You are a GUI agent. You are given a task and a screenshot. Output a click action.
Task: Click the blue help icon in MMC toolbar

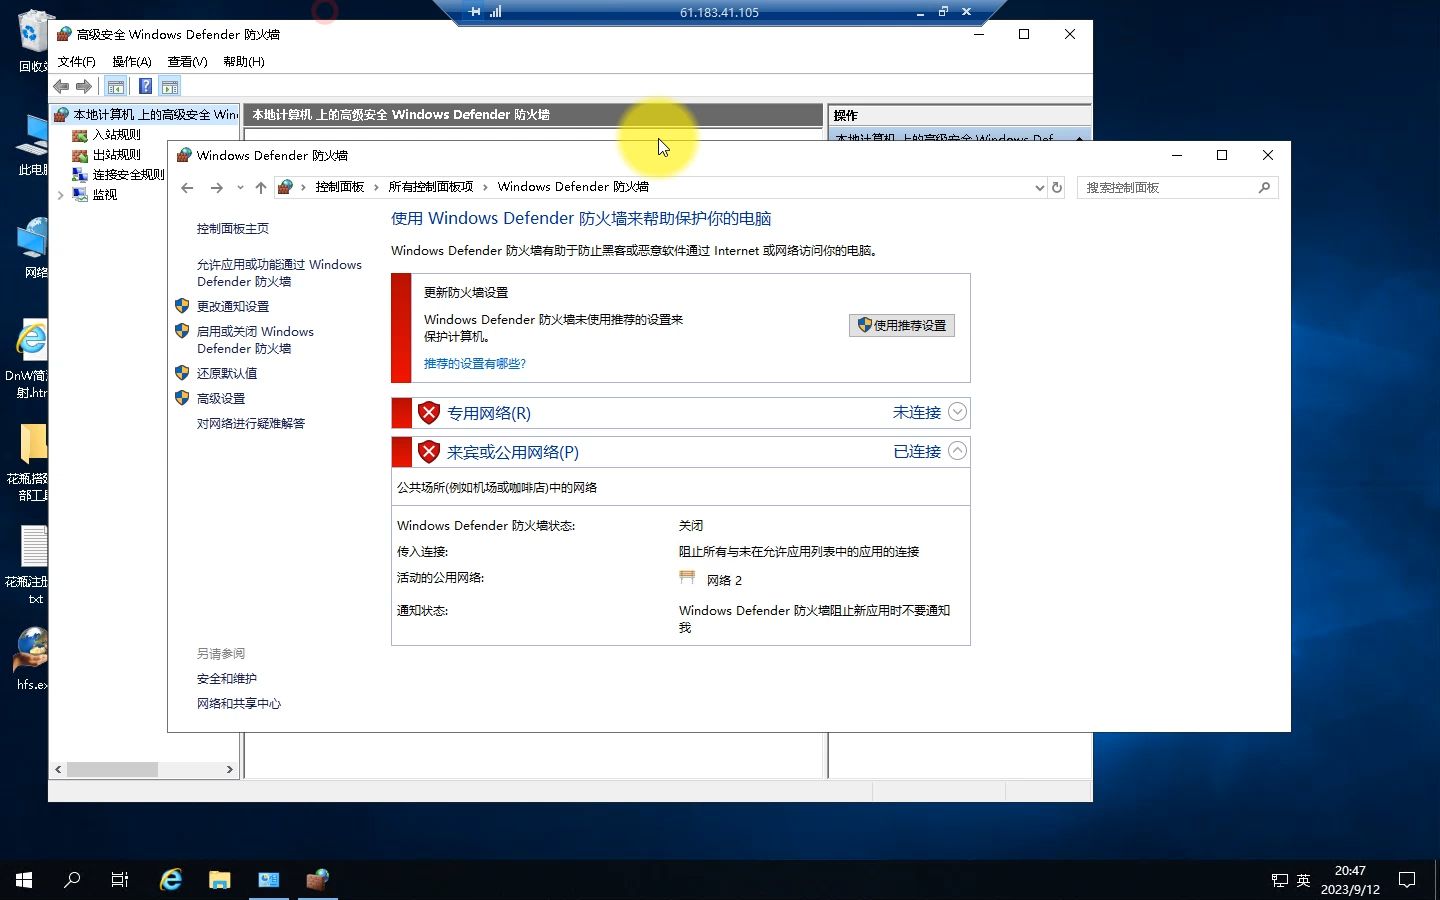pyautogui.click(x=145, y=87)
